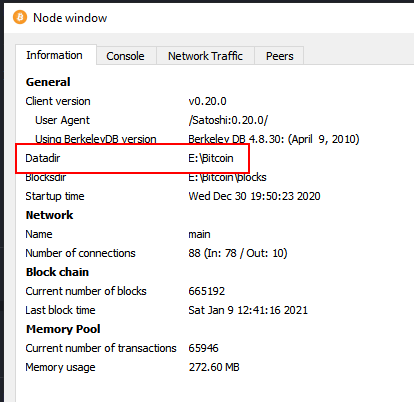Click the Datadir label
414x402 pixels.
coord(43,158)
